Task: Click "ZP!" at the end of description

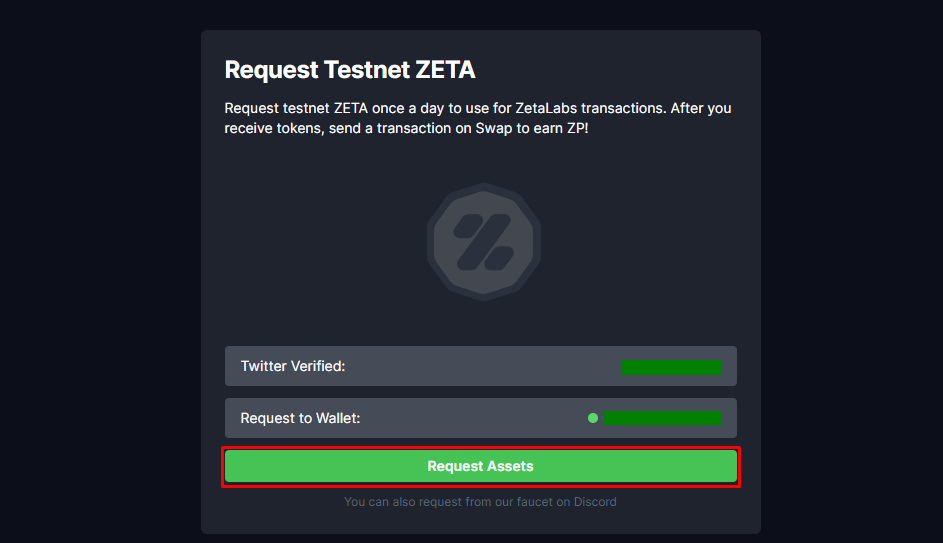Action: pyautogui.click(x=577, y=128)
